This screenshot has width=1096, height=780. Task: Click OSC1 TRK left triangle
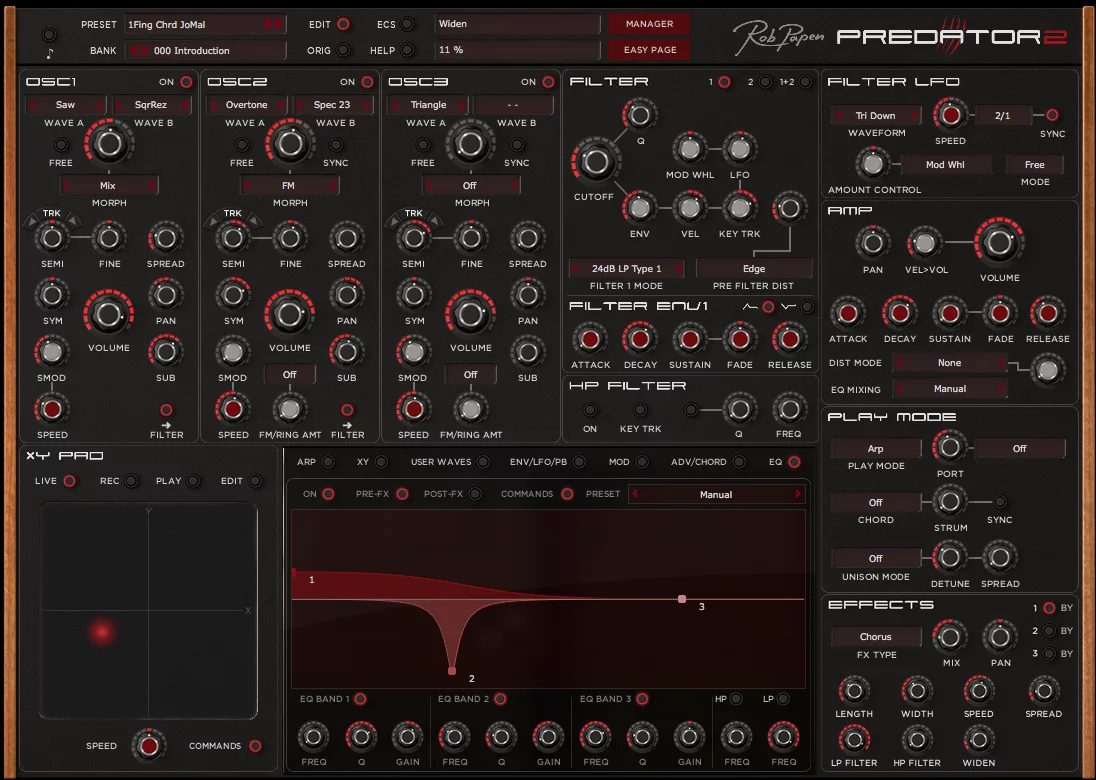31,222
